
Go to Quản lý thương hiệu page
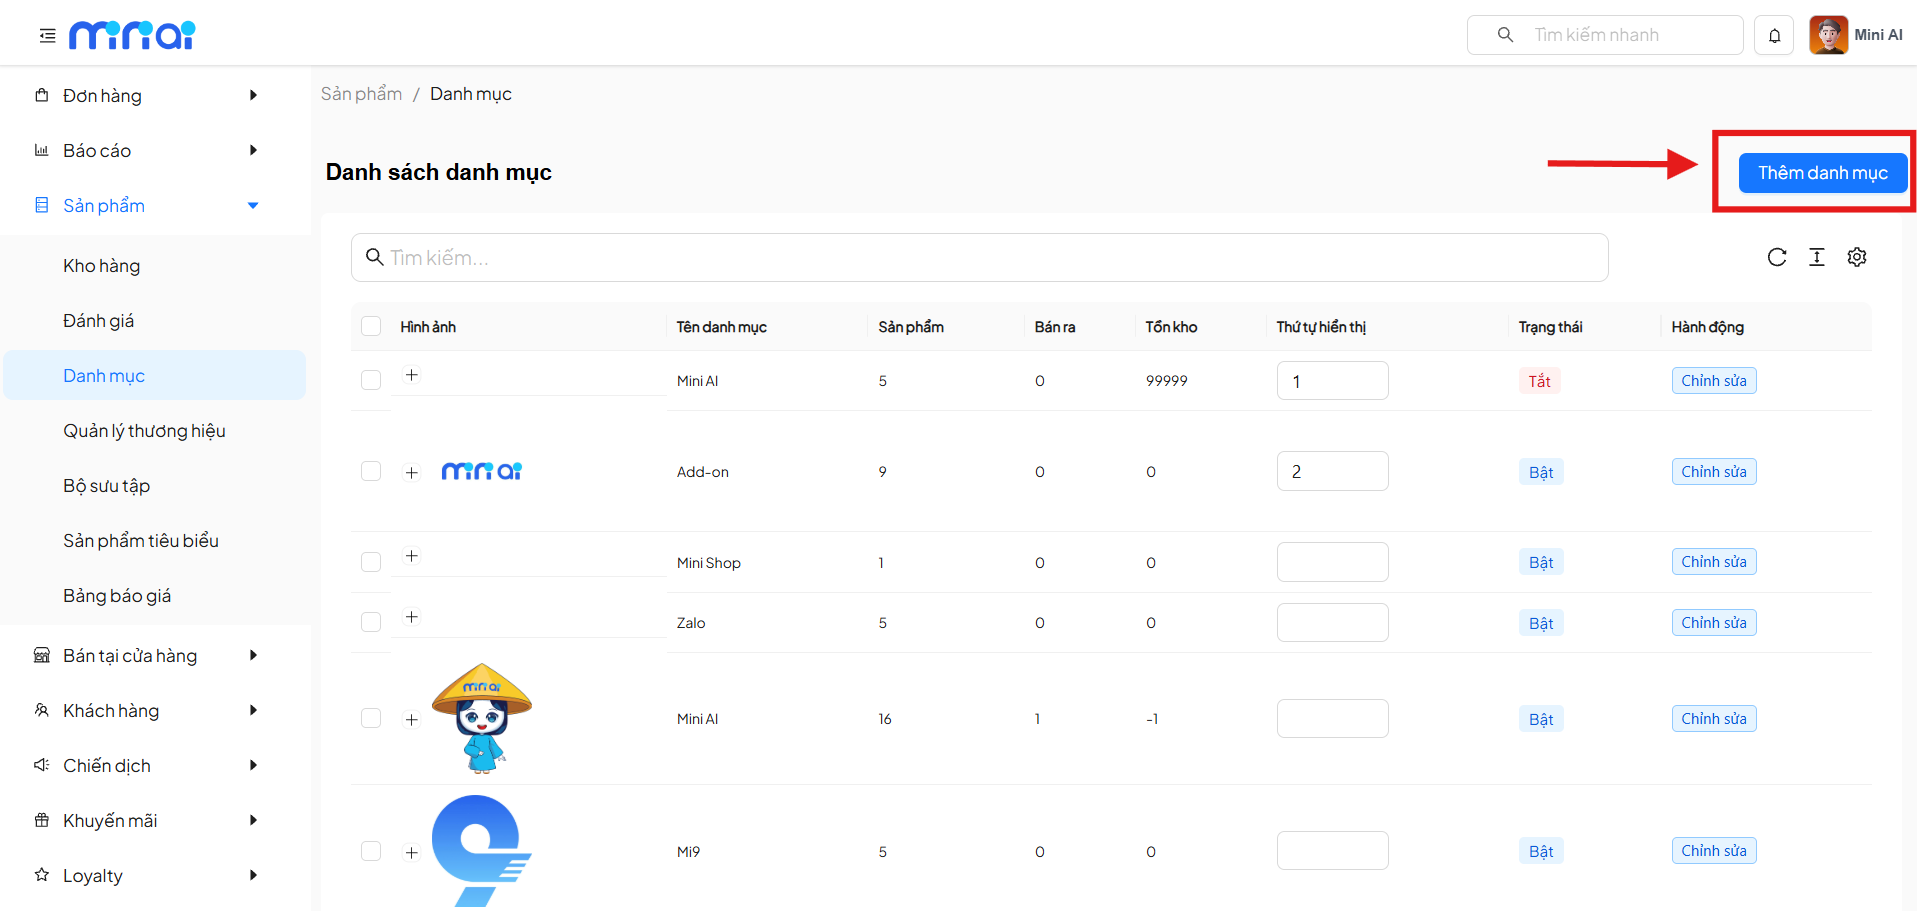(144, 431)
